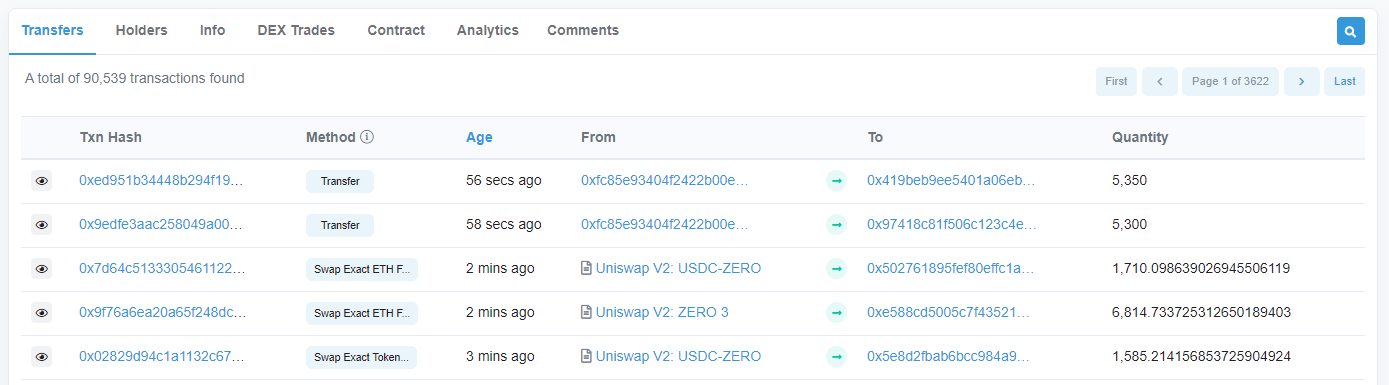The width and height of the screenshot is (1389, 385).
Task: Toggle the eye icon for txn 0x9edfe3aac258049a00
Action: (42, 225)
